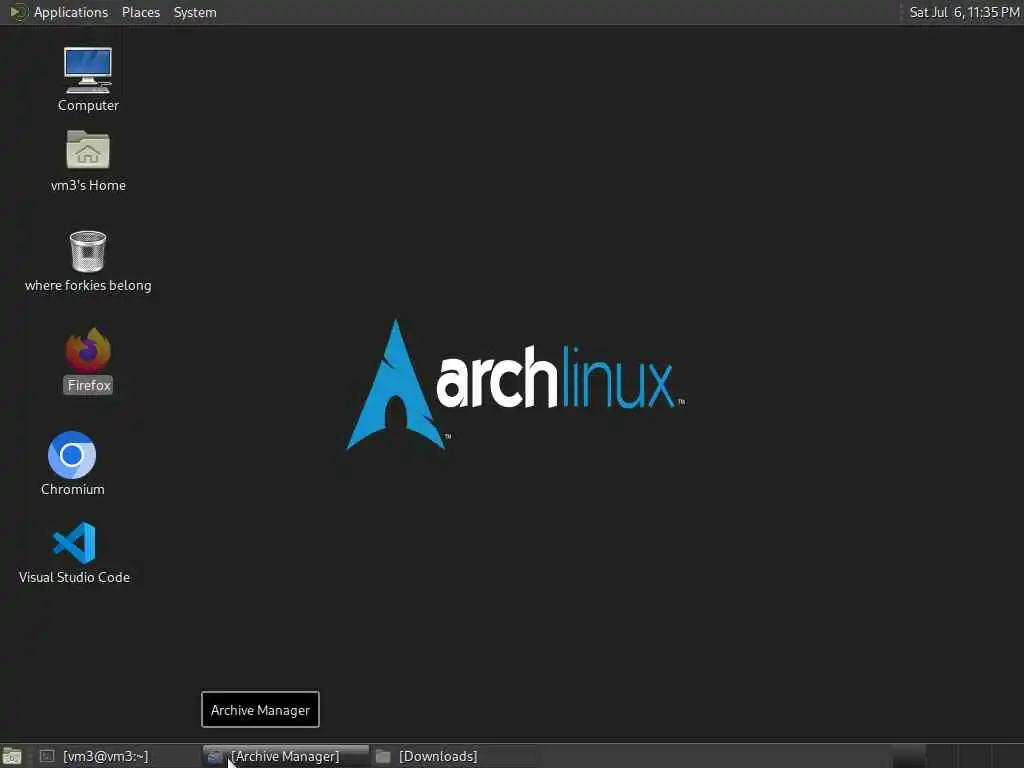This screenshot has width=1024, height=768.
Task: Click the show desktop button in bottom panel
Action: (x=12, y=756)
